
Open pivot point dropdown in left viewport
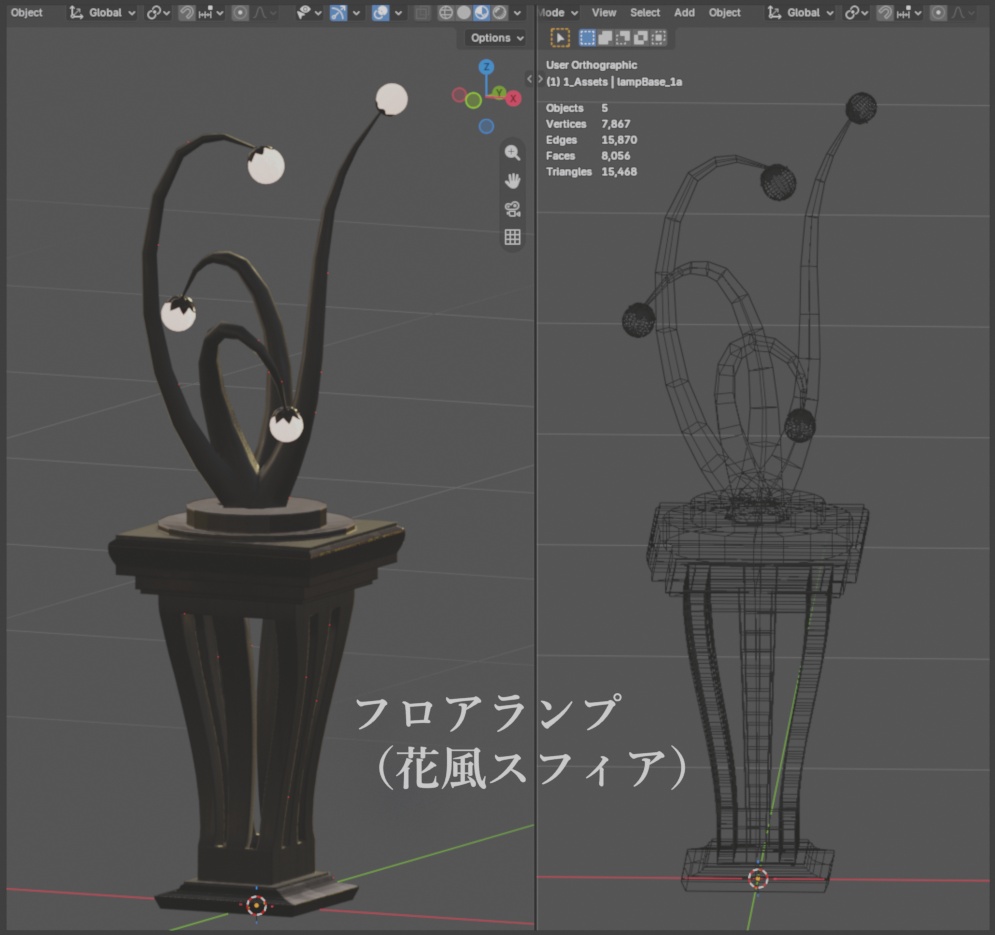click(158, 13)
